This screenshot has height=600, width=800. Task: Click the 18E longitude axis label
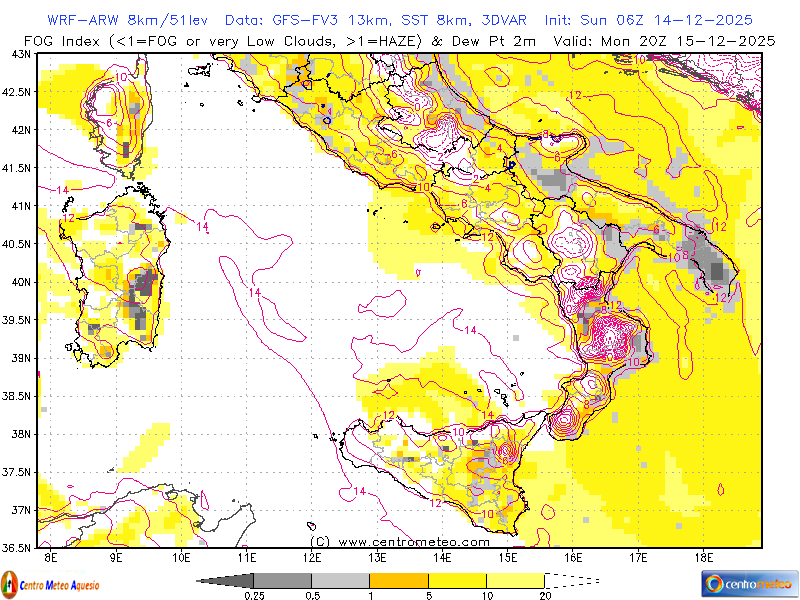click(703, 557)
